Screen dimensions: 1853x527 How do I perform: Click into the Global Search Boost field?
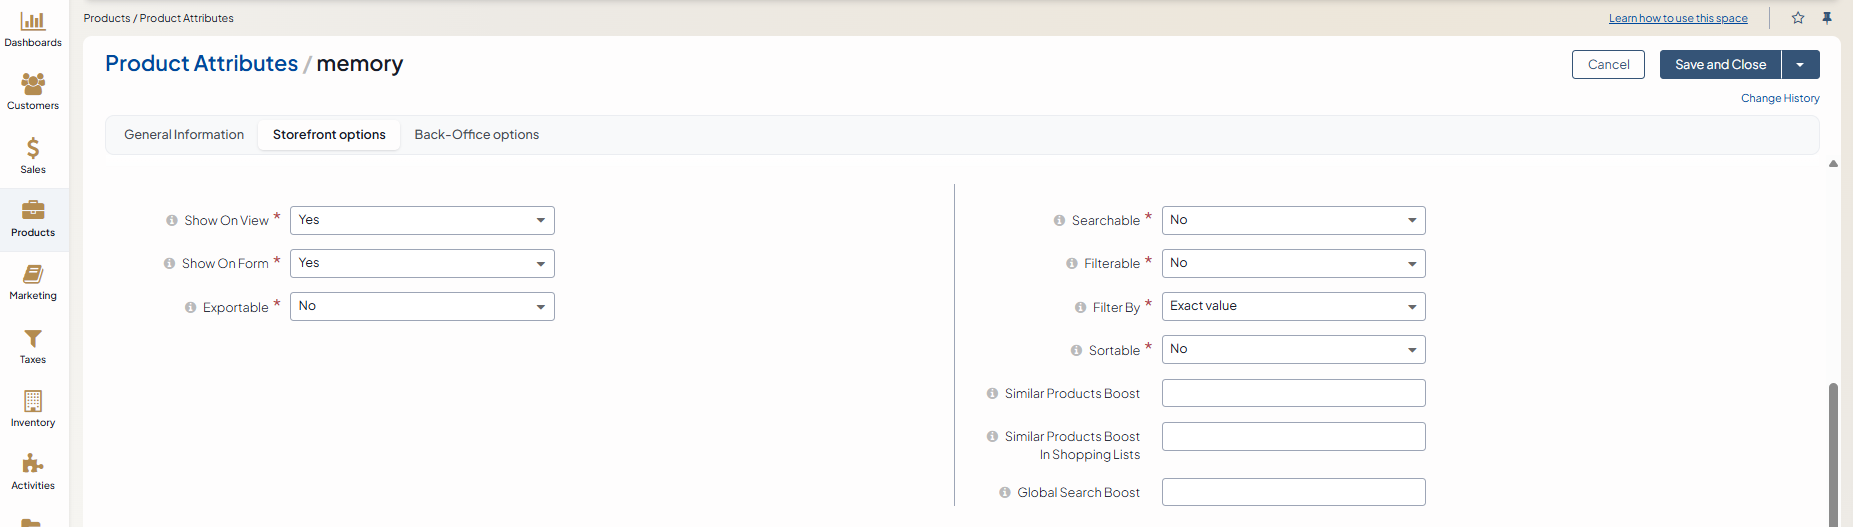[1293, 492]
